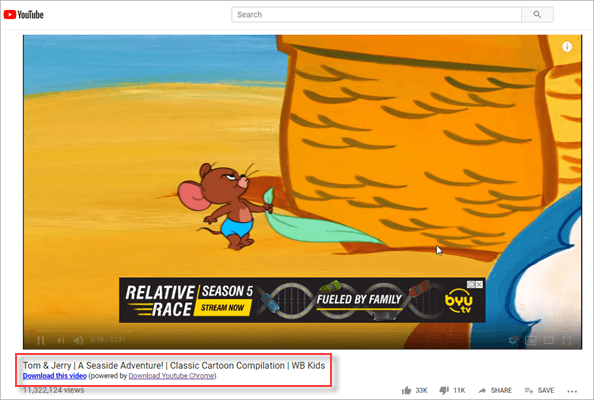The image size is (594, 400).
Task: Click the 0:19 / 23:31 time display
Action: (108, 339)
